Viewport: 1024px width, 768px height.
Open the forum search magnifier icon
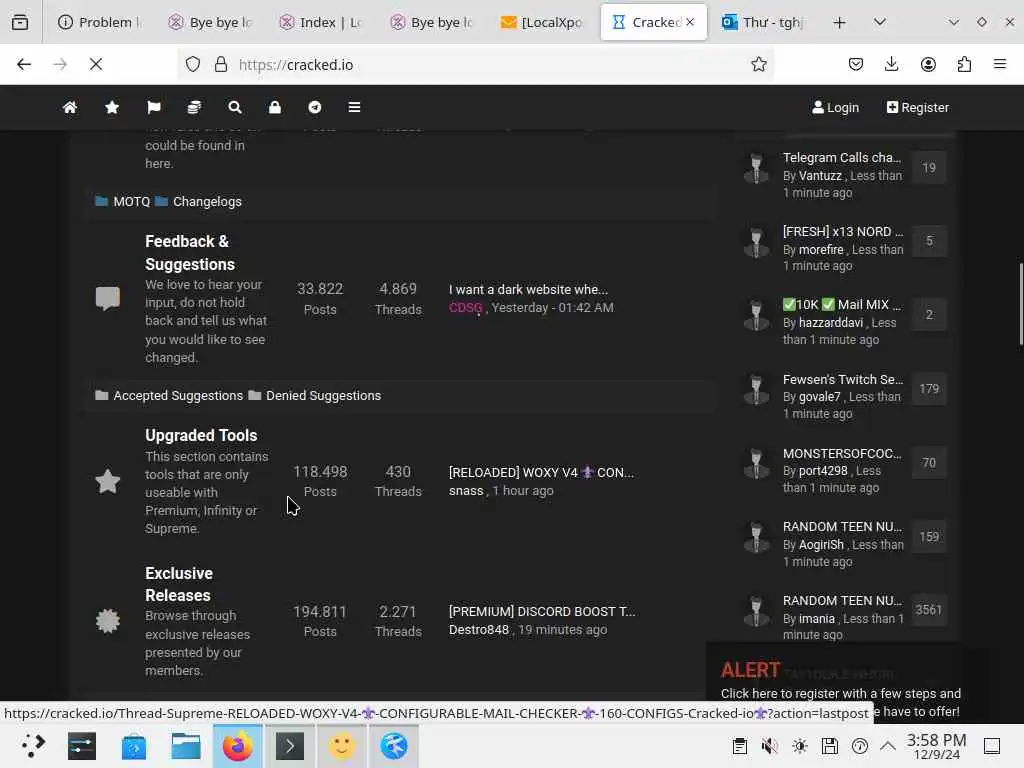point(234,107)
